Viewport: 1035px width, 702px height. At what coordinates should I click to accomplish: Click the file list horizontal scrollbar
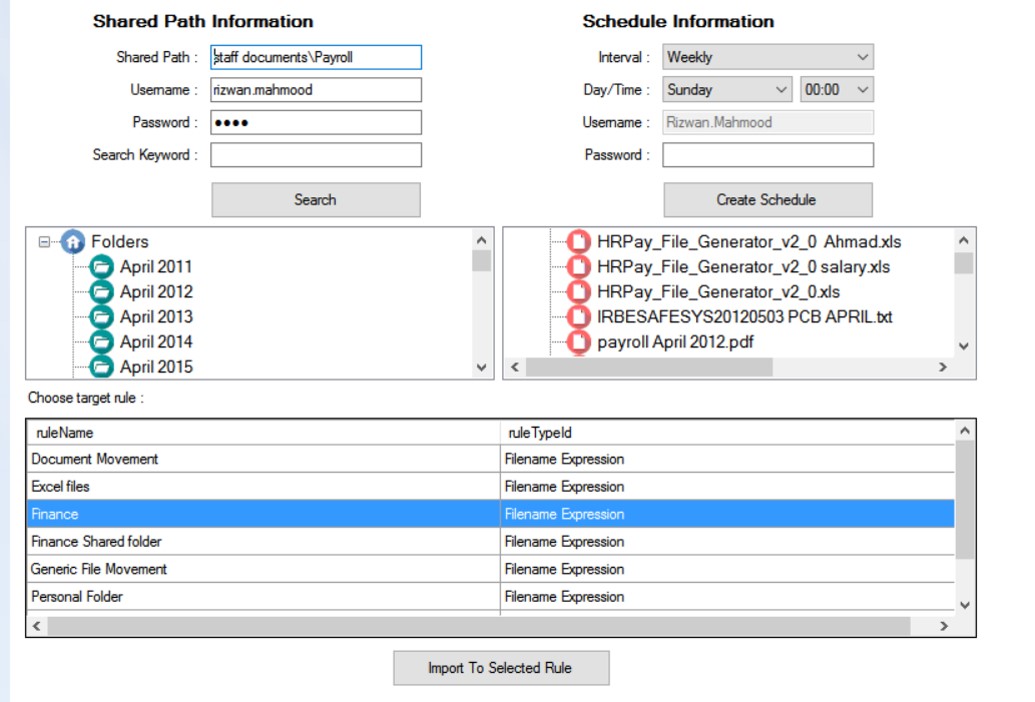click(x=650, y=368)
